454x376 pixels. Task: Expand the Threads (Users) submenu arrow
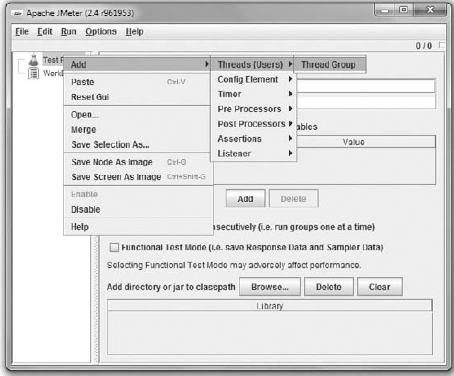pyautogui.click(x=290, y=64)
